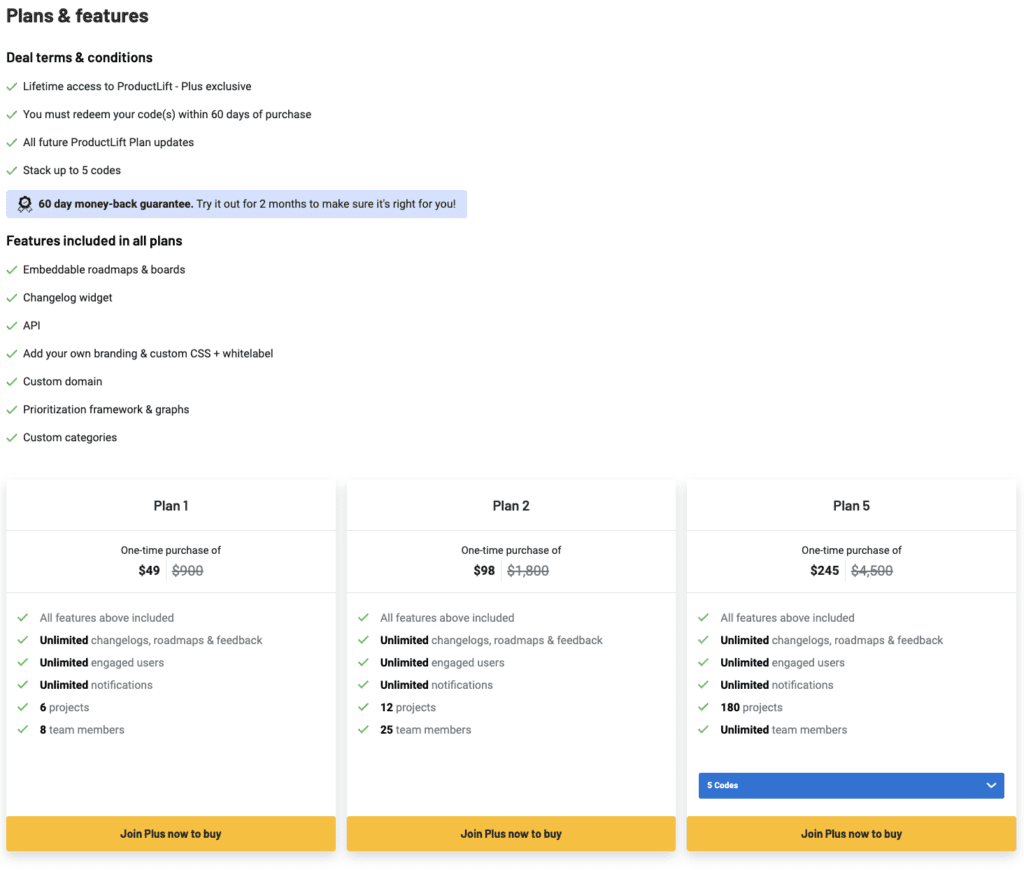Select the Plan 2 card header

coord(511,506)
